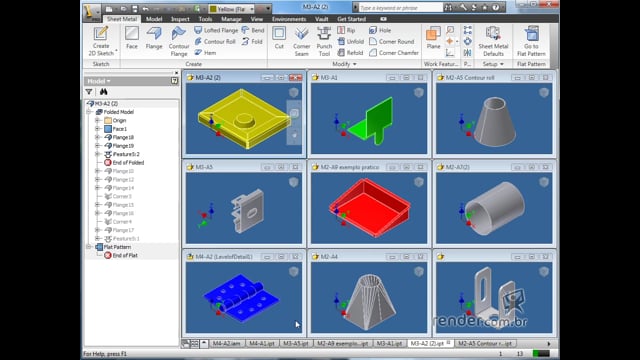Viewport: 640px width, 360px height.
Task: Open the Cut tool
Action: click(x=279, y=38)
